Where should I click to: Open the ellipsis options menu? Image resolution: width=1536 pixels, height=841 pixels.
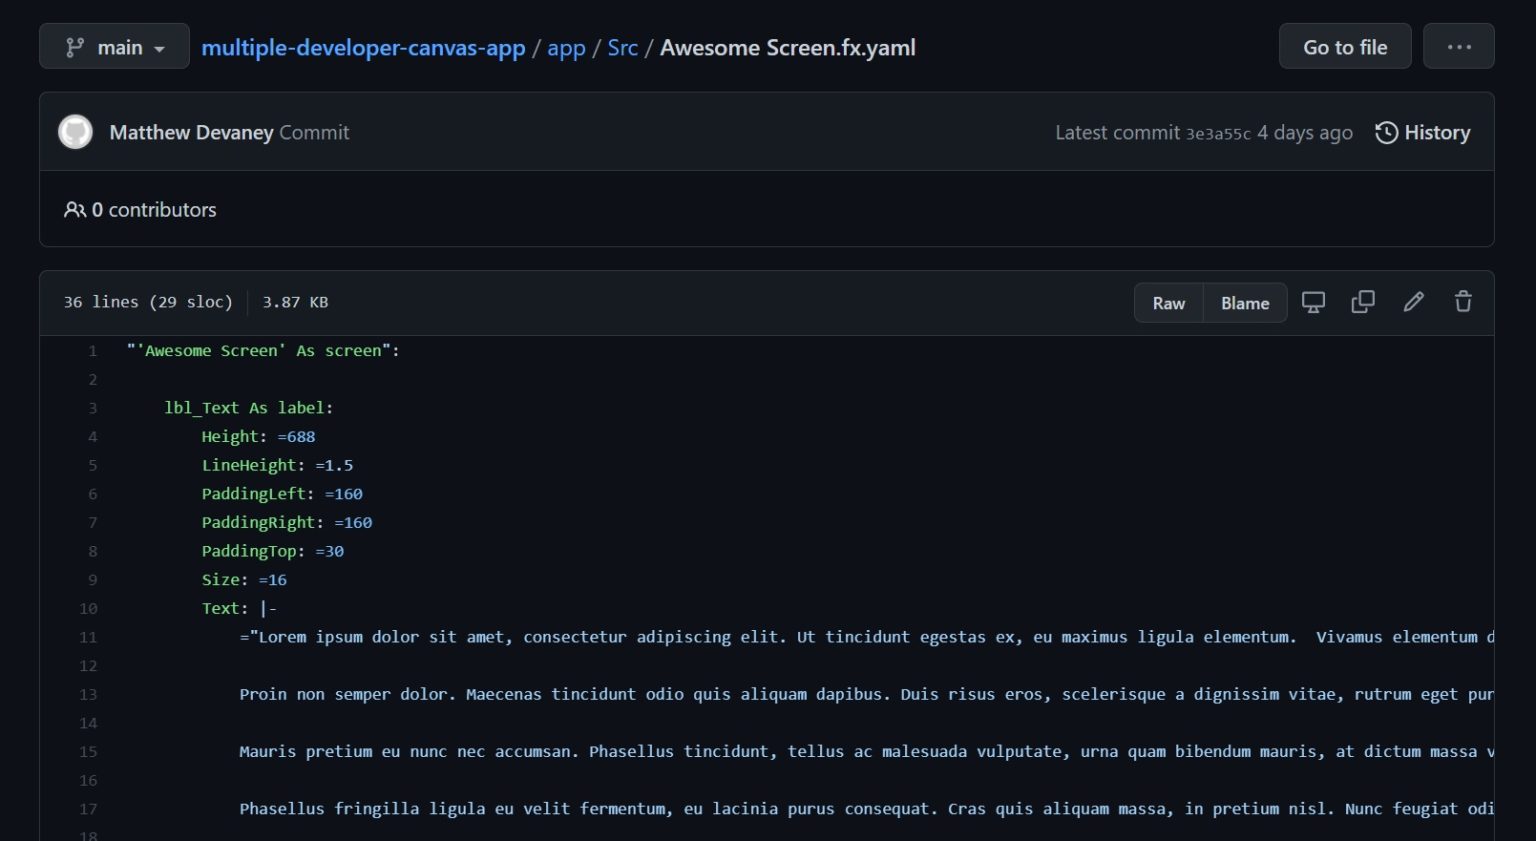1459,46
